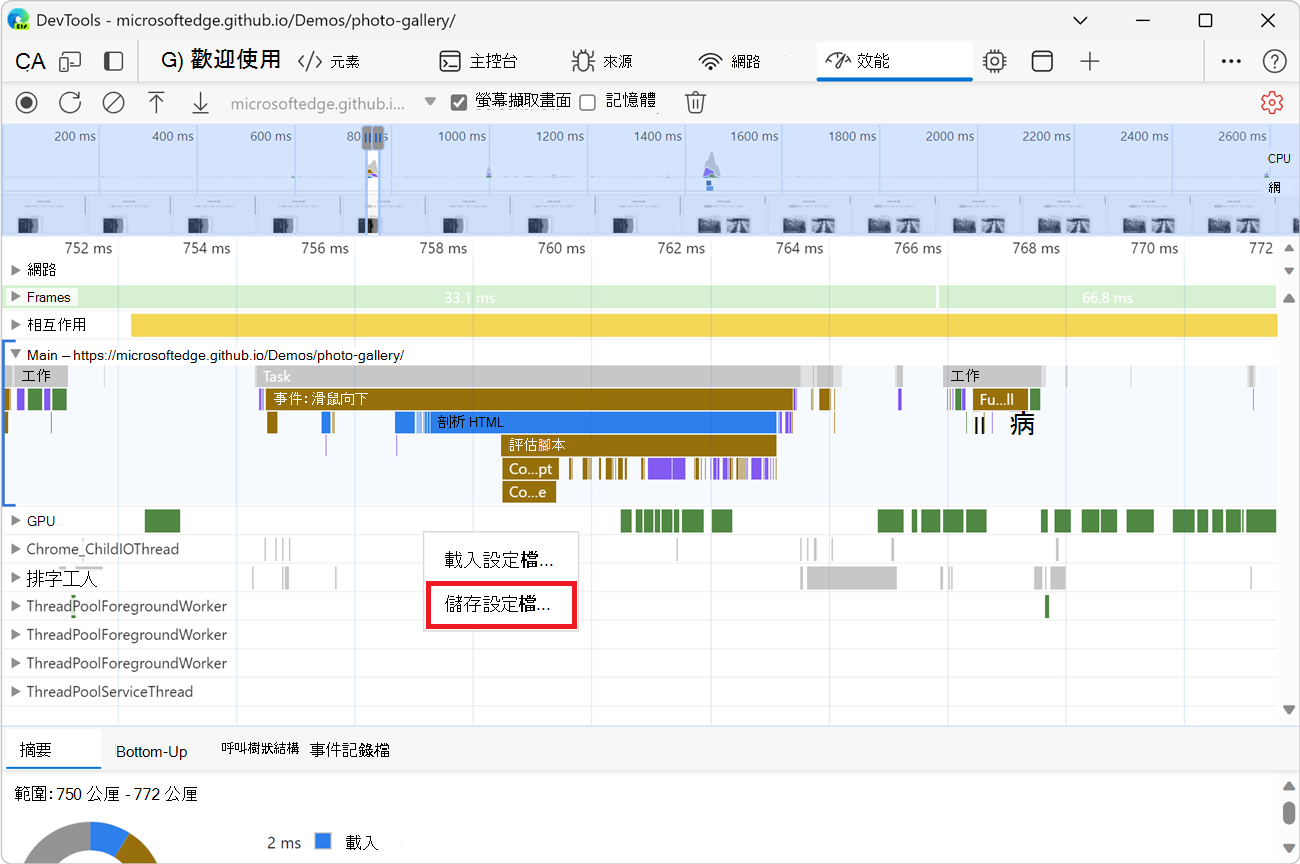Toggle device emulation icon
Screen dimensions: 1300x864
(69, 62)
